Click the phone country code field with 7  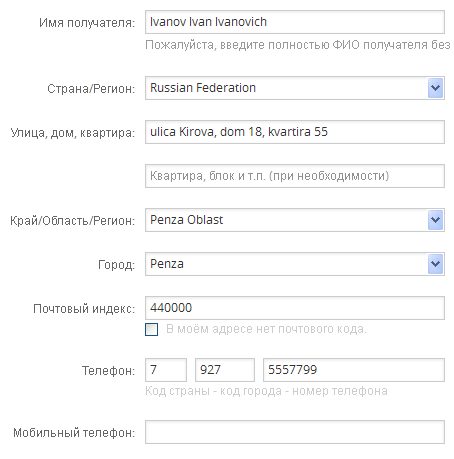166,370
